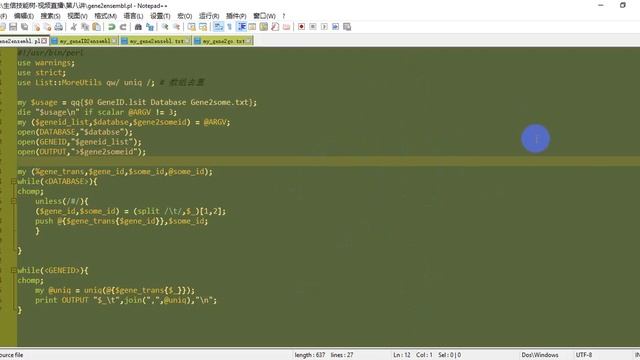Viewport: 640px width, 360px height.
Task: Click the Dos\Windows line-ending status field
Action: coord(540,355)
